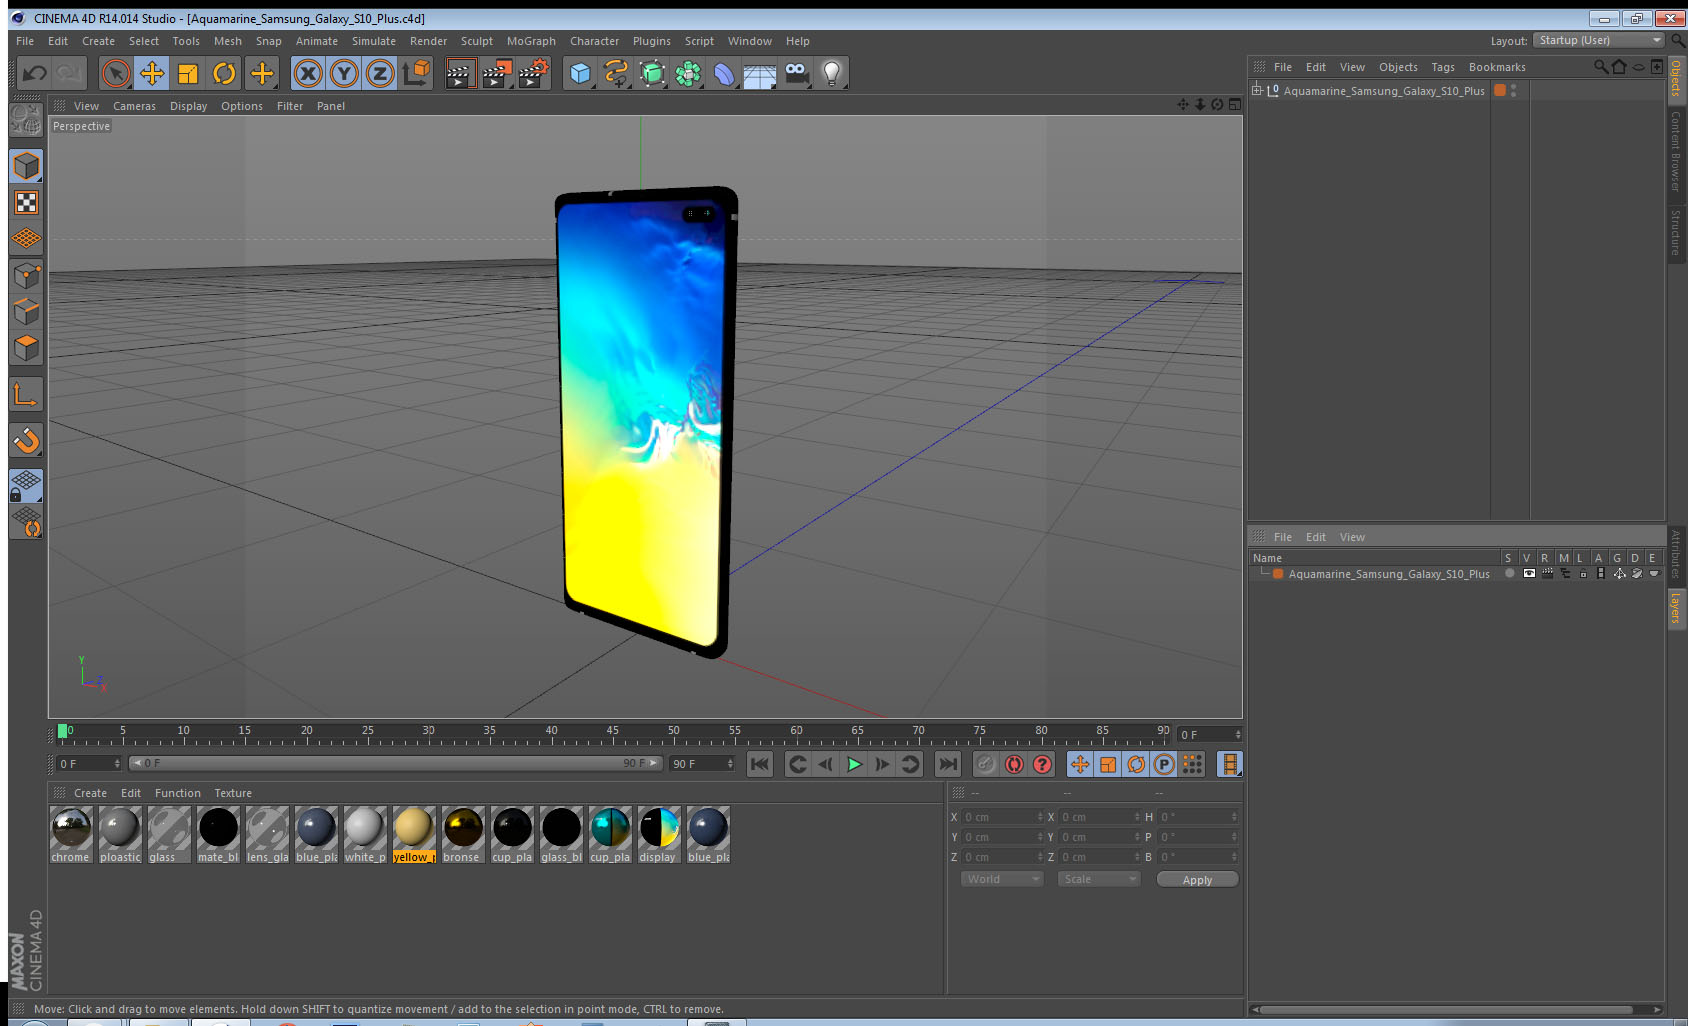Select the chrome material swatch

click(x=71, y=835)
